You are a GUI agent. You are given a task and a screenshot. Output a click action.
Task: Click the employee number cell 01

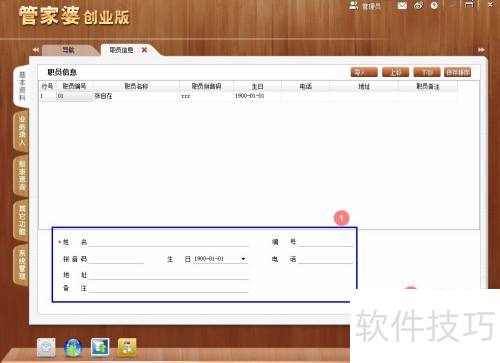coord(74,96)
